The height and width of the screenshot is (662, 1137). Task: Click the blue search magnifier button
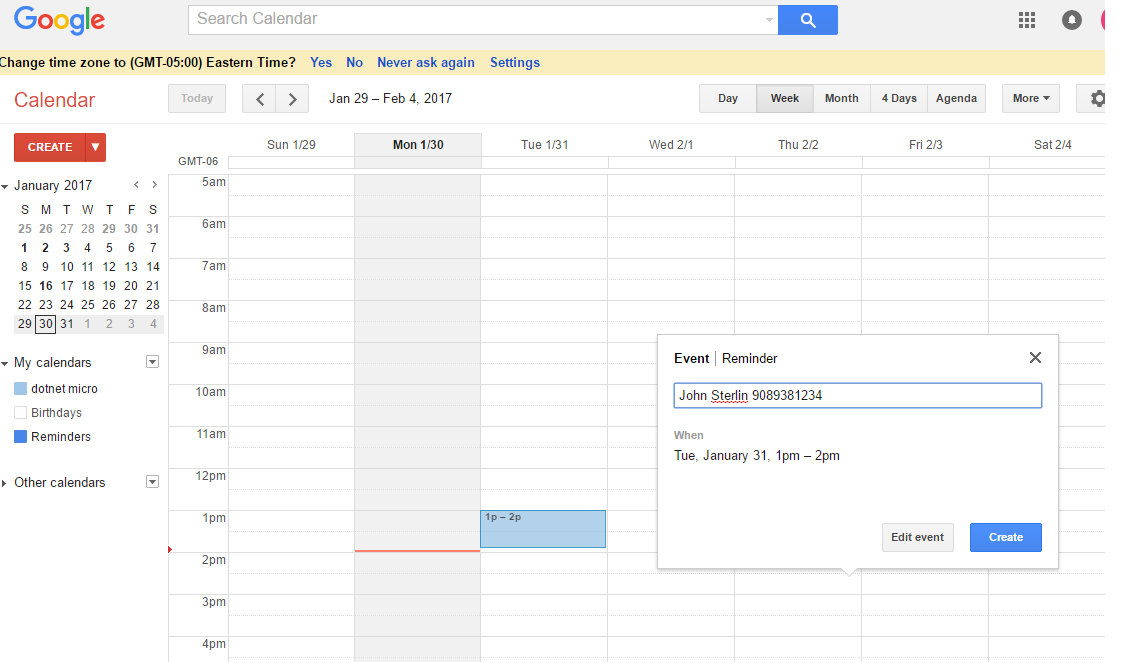807,20
